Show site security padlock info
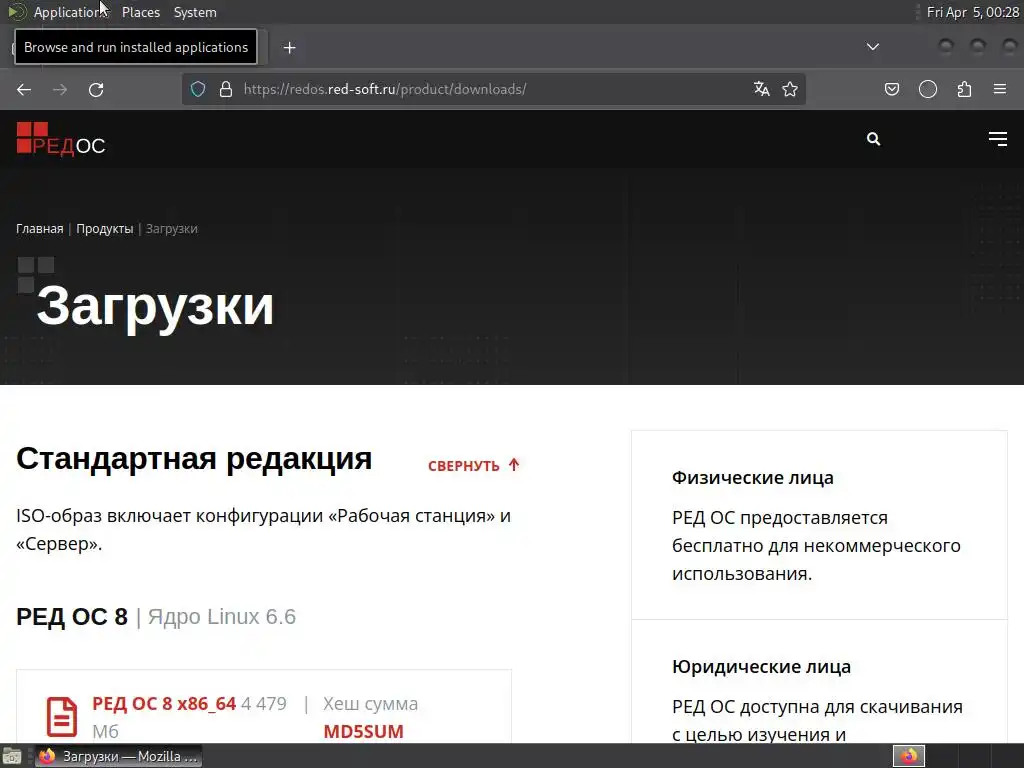This screenshot has height=768, width=1024. (x=226, y=89)
